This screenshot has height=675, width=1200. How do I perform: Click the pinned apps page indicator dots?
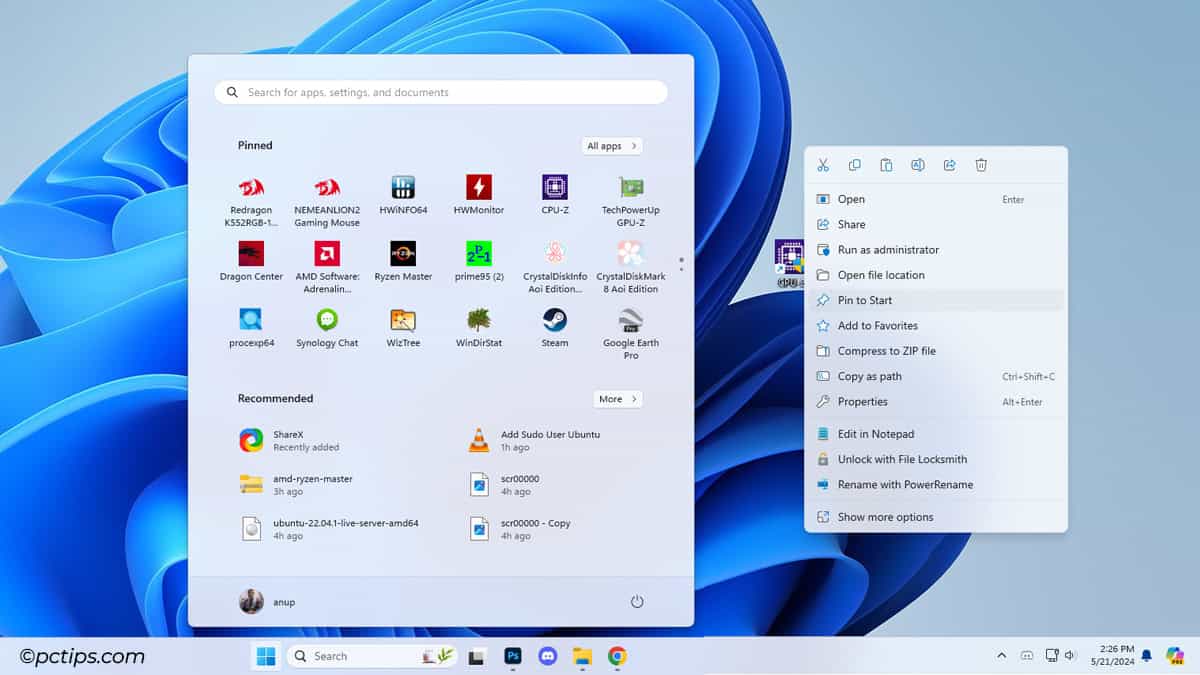click(681, 264)
